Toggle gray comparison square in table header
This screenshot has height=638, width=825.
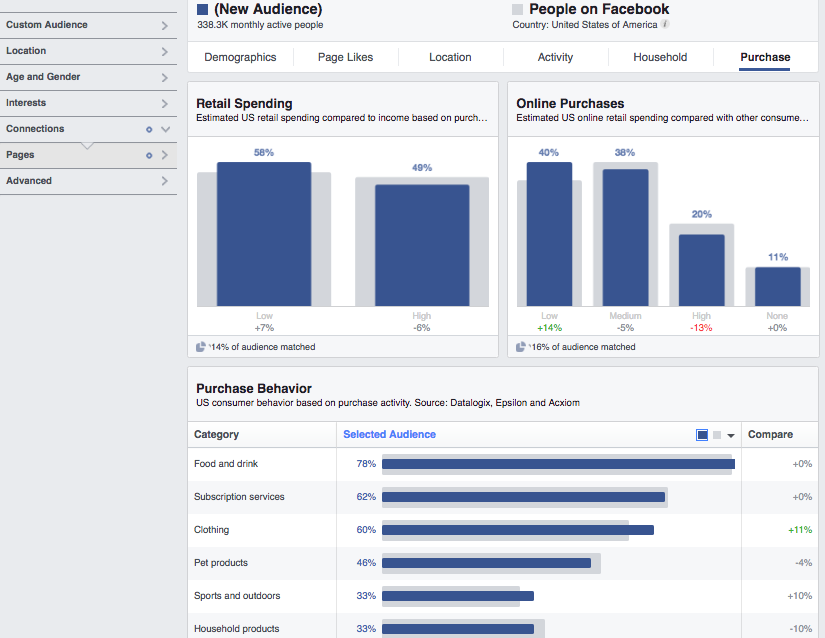(x=716, y=435)
